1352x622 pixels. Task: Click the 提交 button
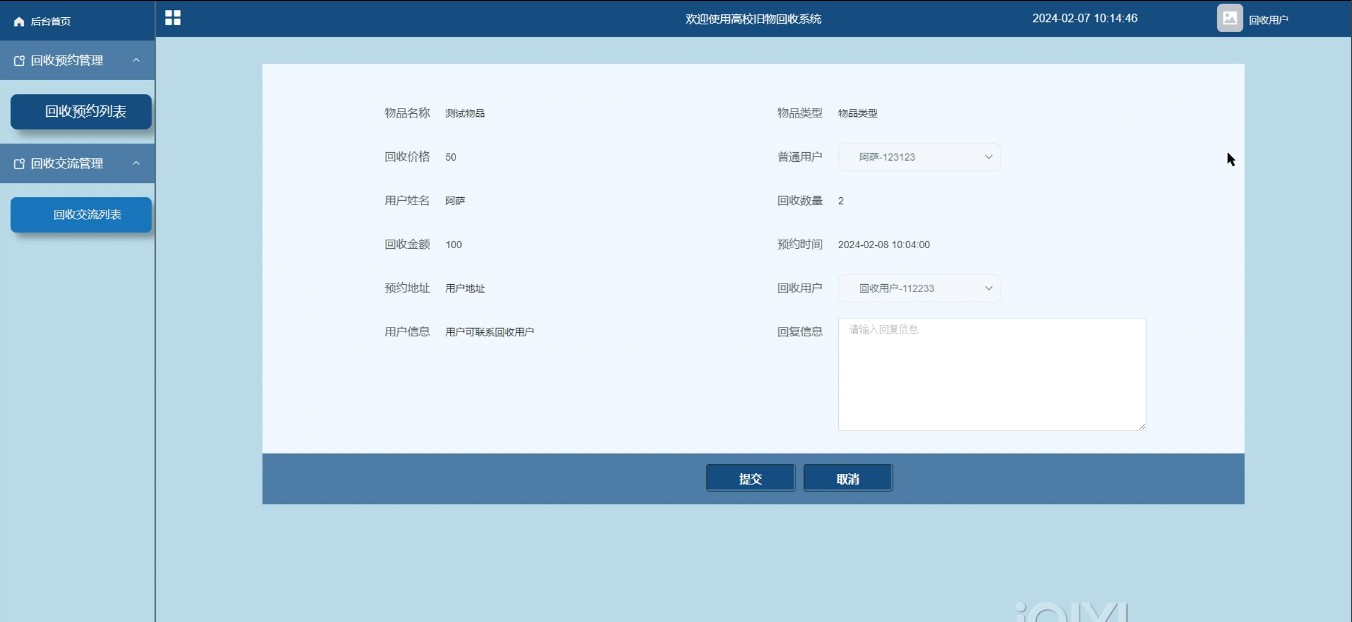(x=751, y=478)
